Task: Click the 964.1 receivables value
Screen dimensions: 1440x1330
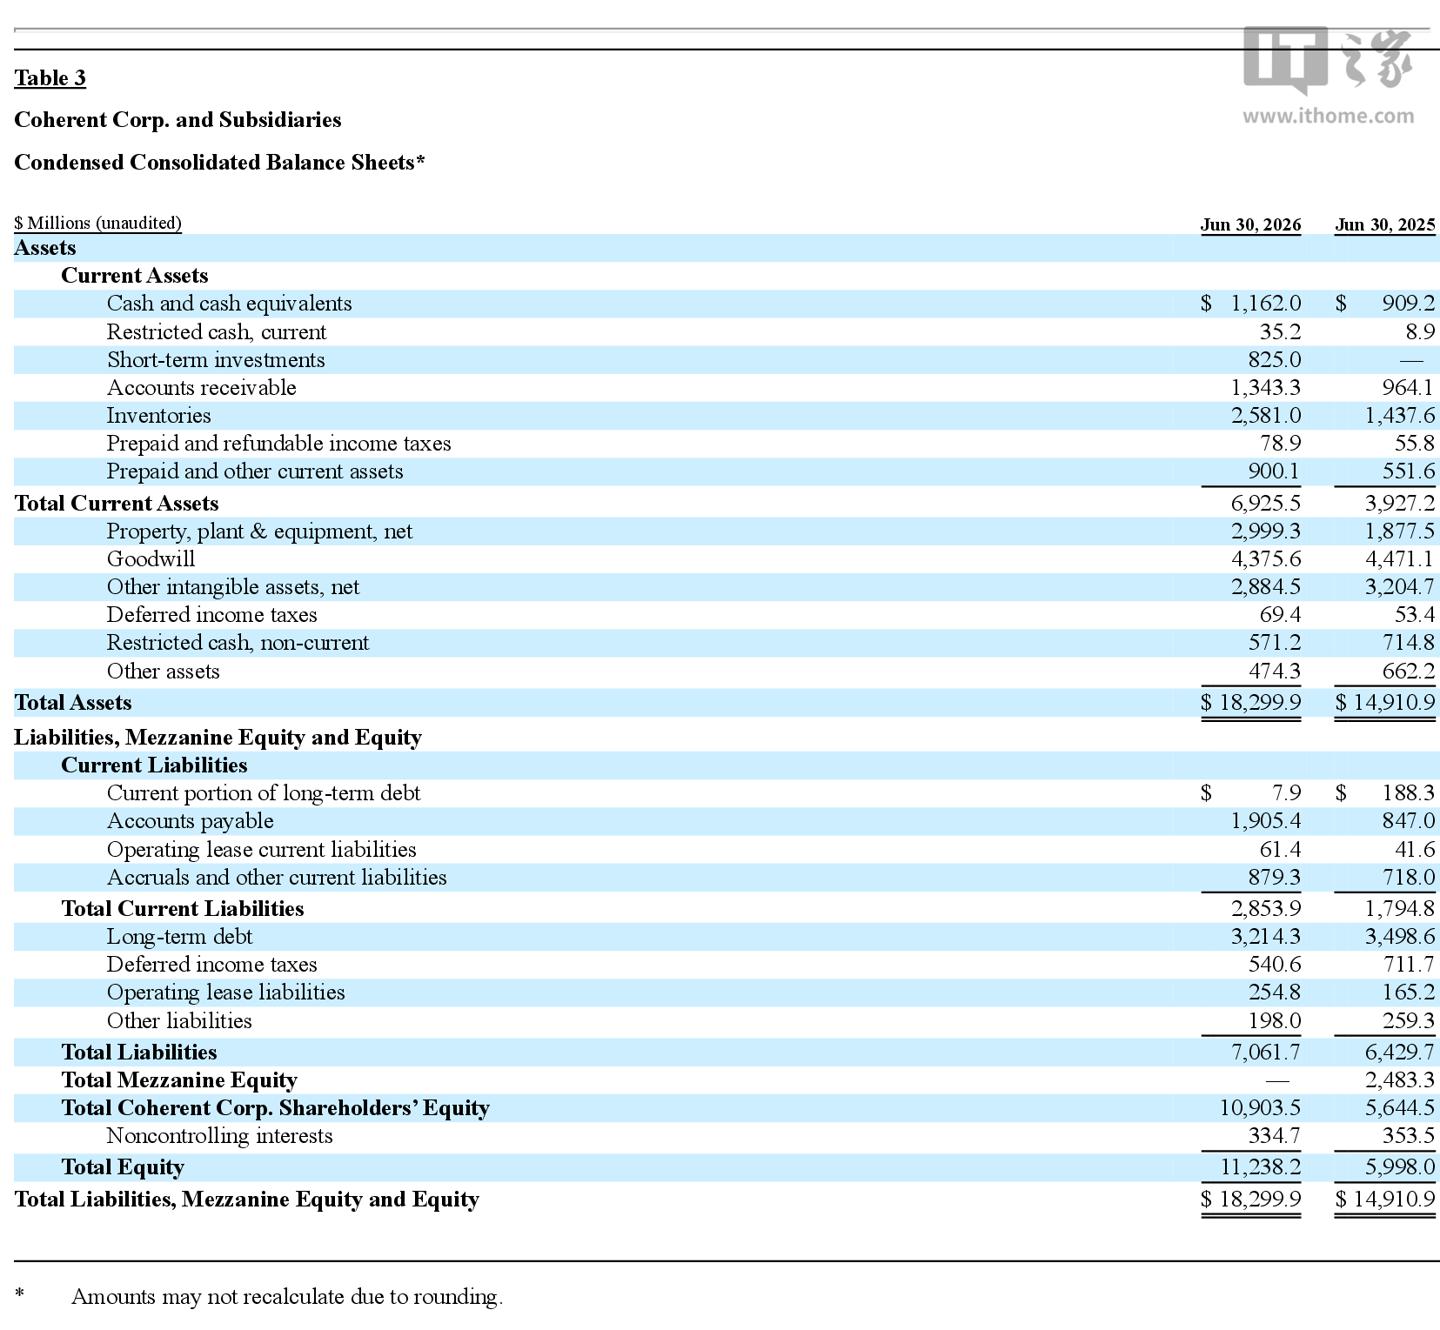Action: pyautogui.click(x=1408, y=388)
